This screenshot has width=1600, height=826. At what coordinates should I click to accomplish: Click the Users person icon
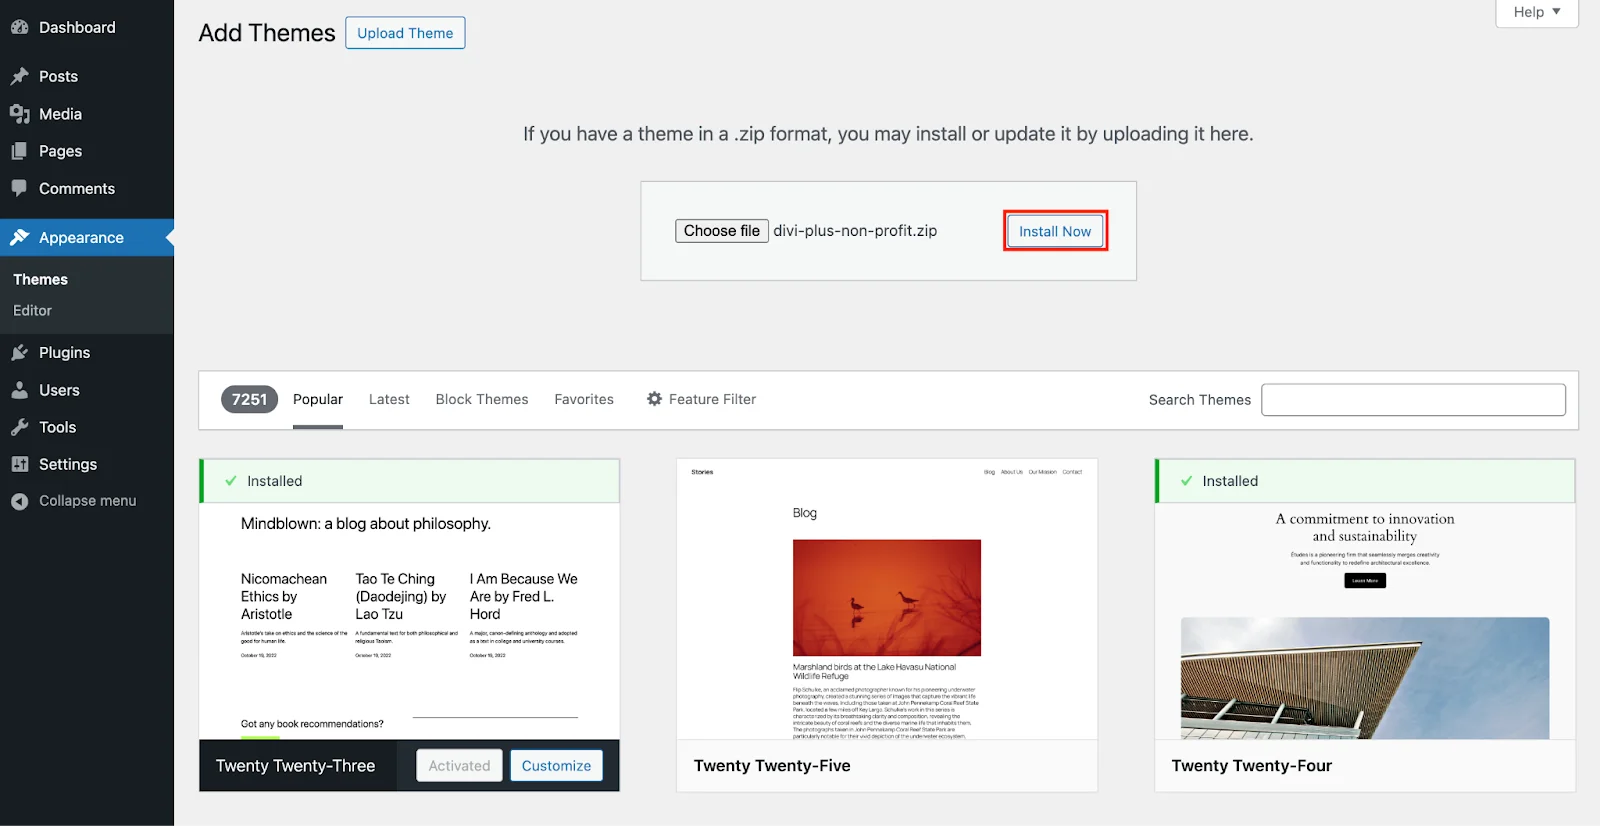(x=19, y=390)
